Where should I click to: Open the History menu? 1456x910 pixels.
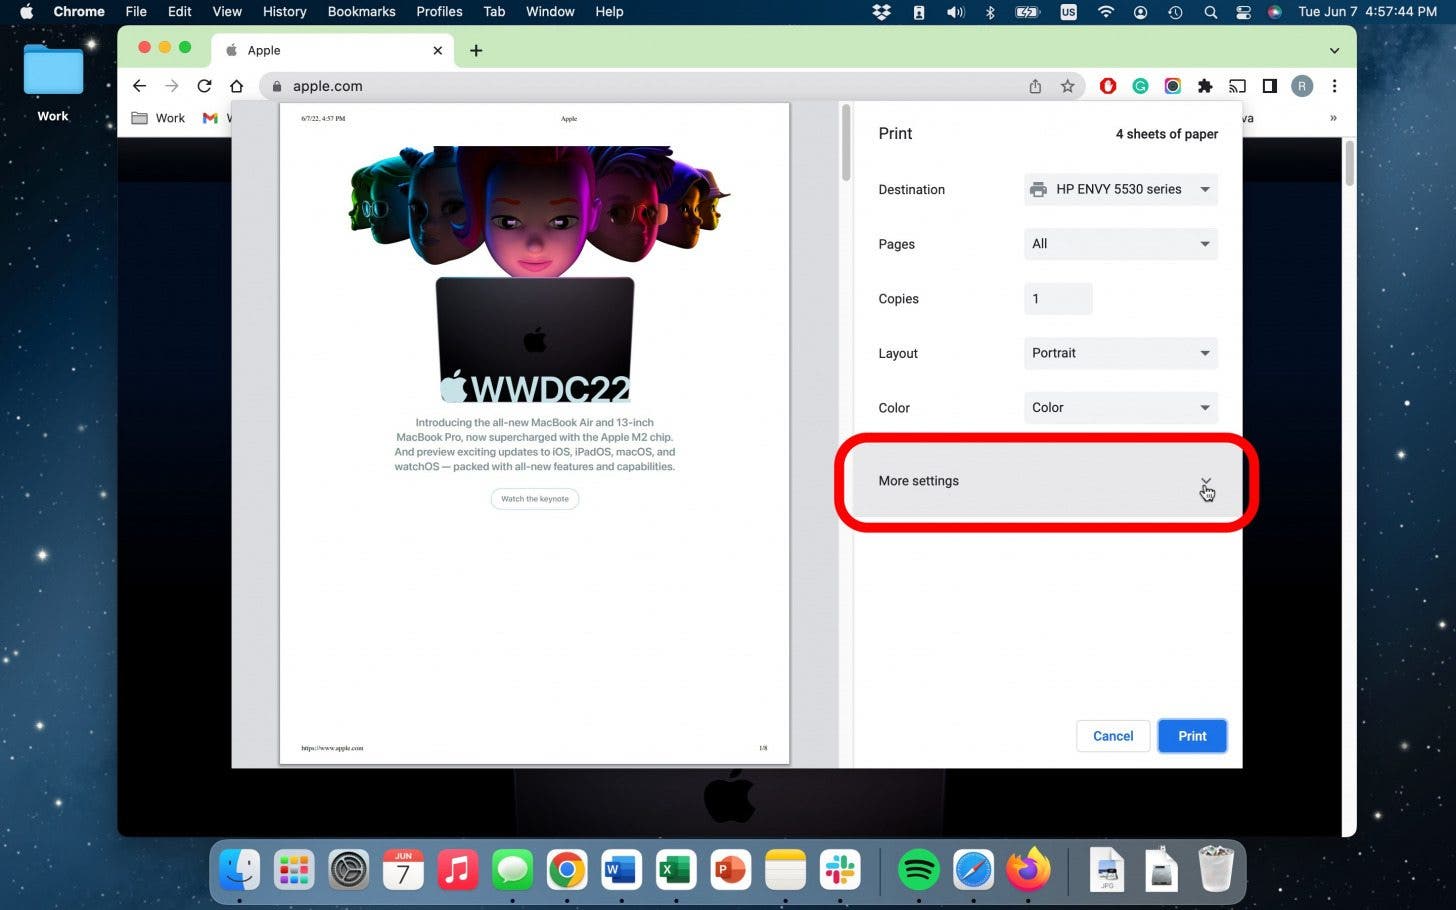[284, 12]
